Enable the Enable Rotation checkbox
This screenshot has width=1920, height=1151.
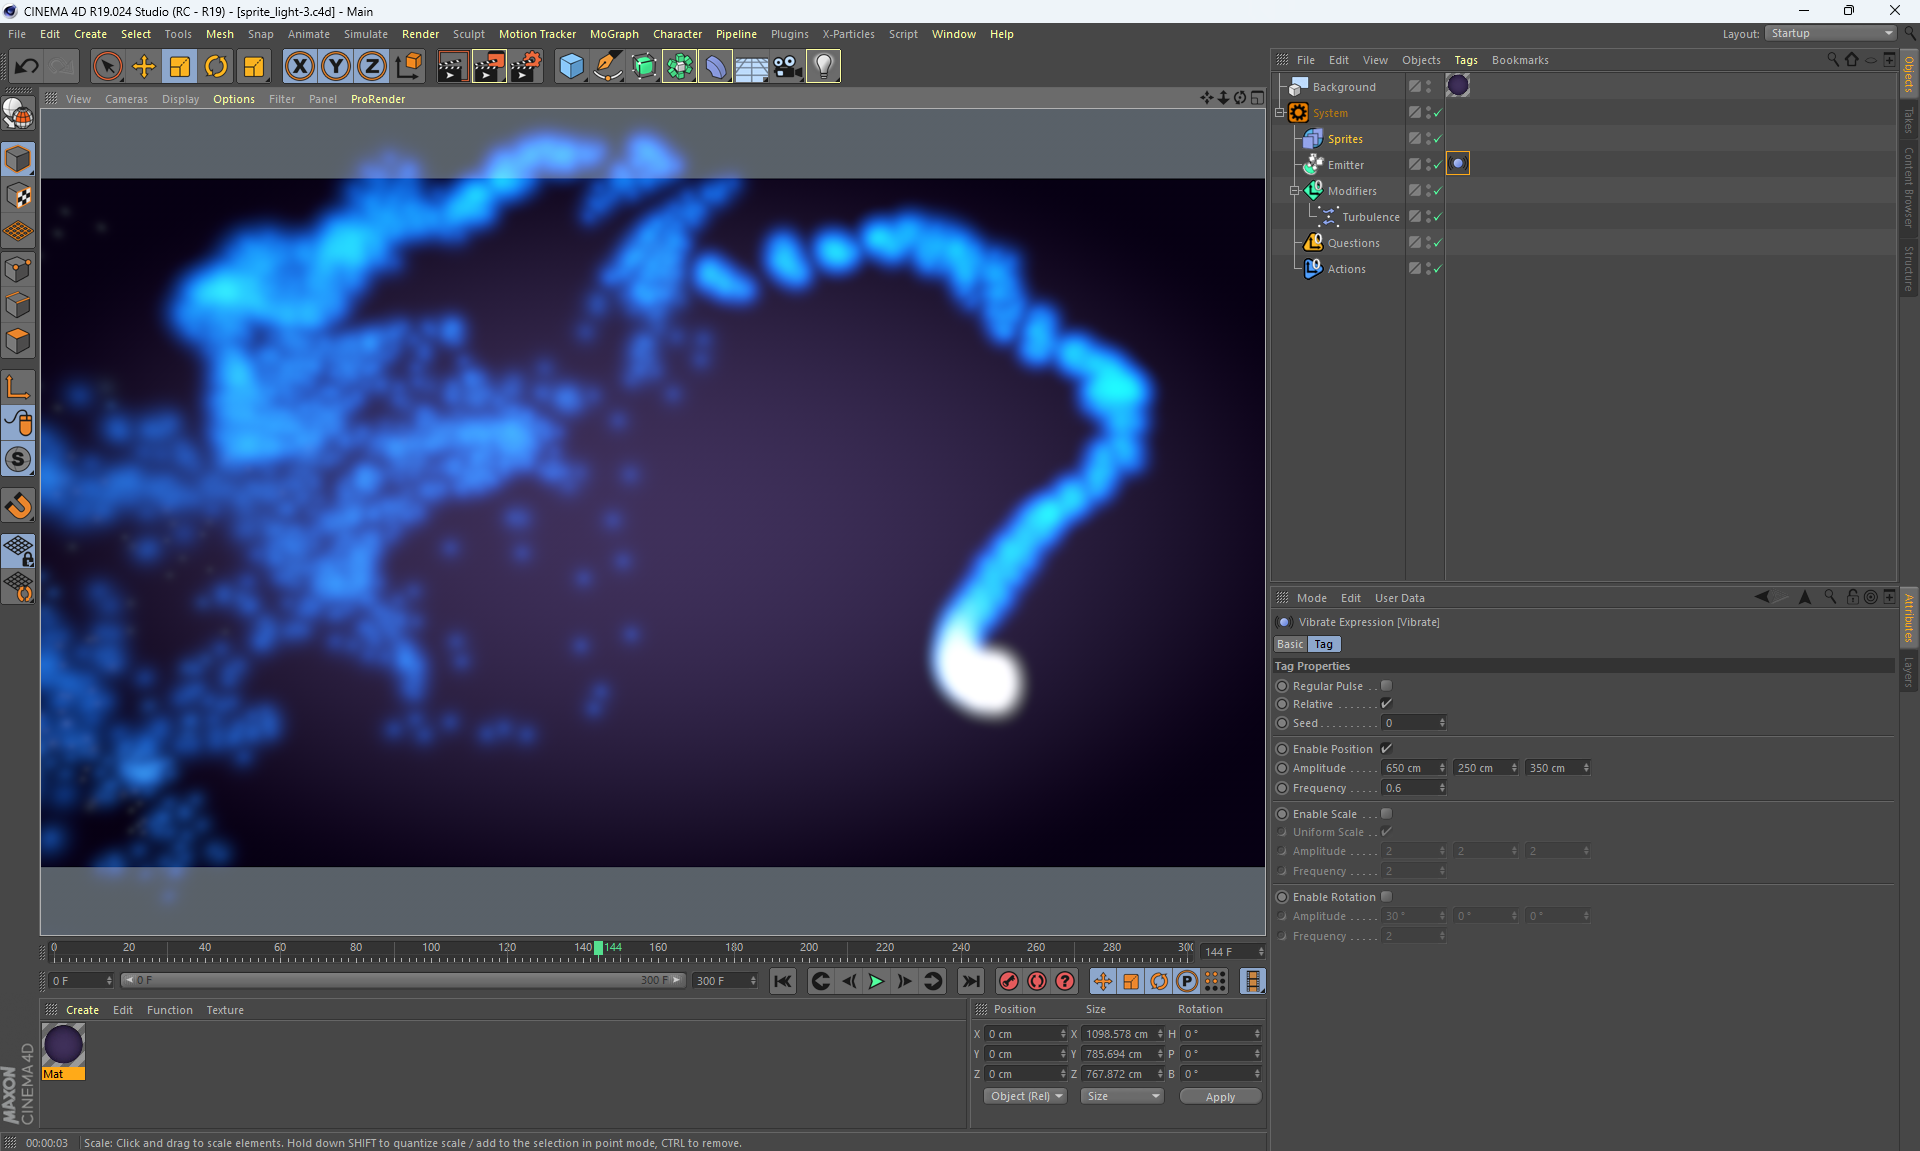pos(1386,897)
